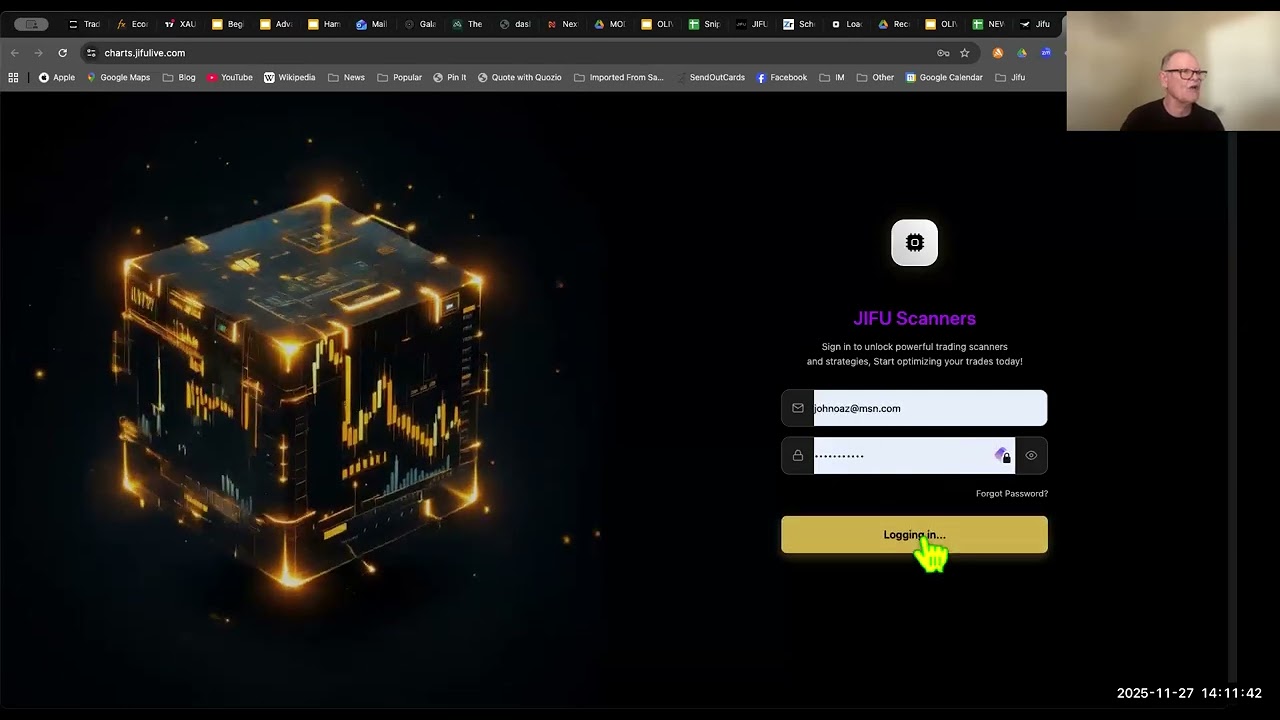Switch to the Snip browser tab
The height and width of the screenshot is (720, 1280).
click(x=705, y=24)
